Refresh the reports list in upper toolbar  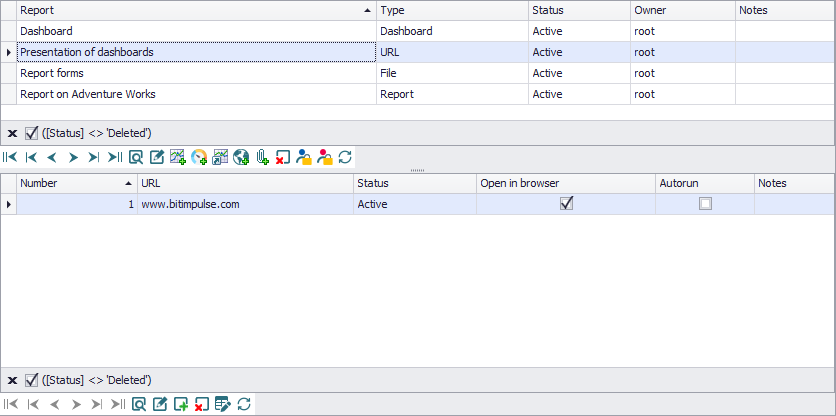(x=345, y=157)
